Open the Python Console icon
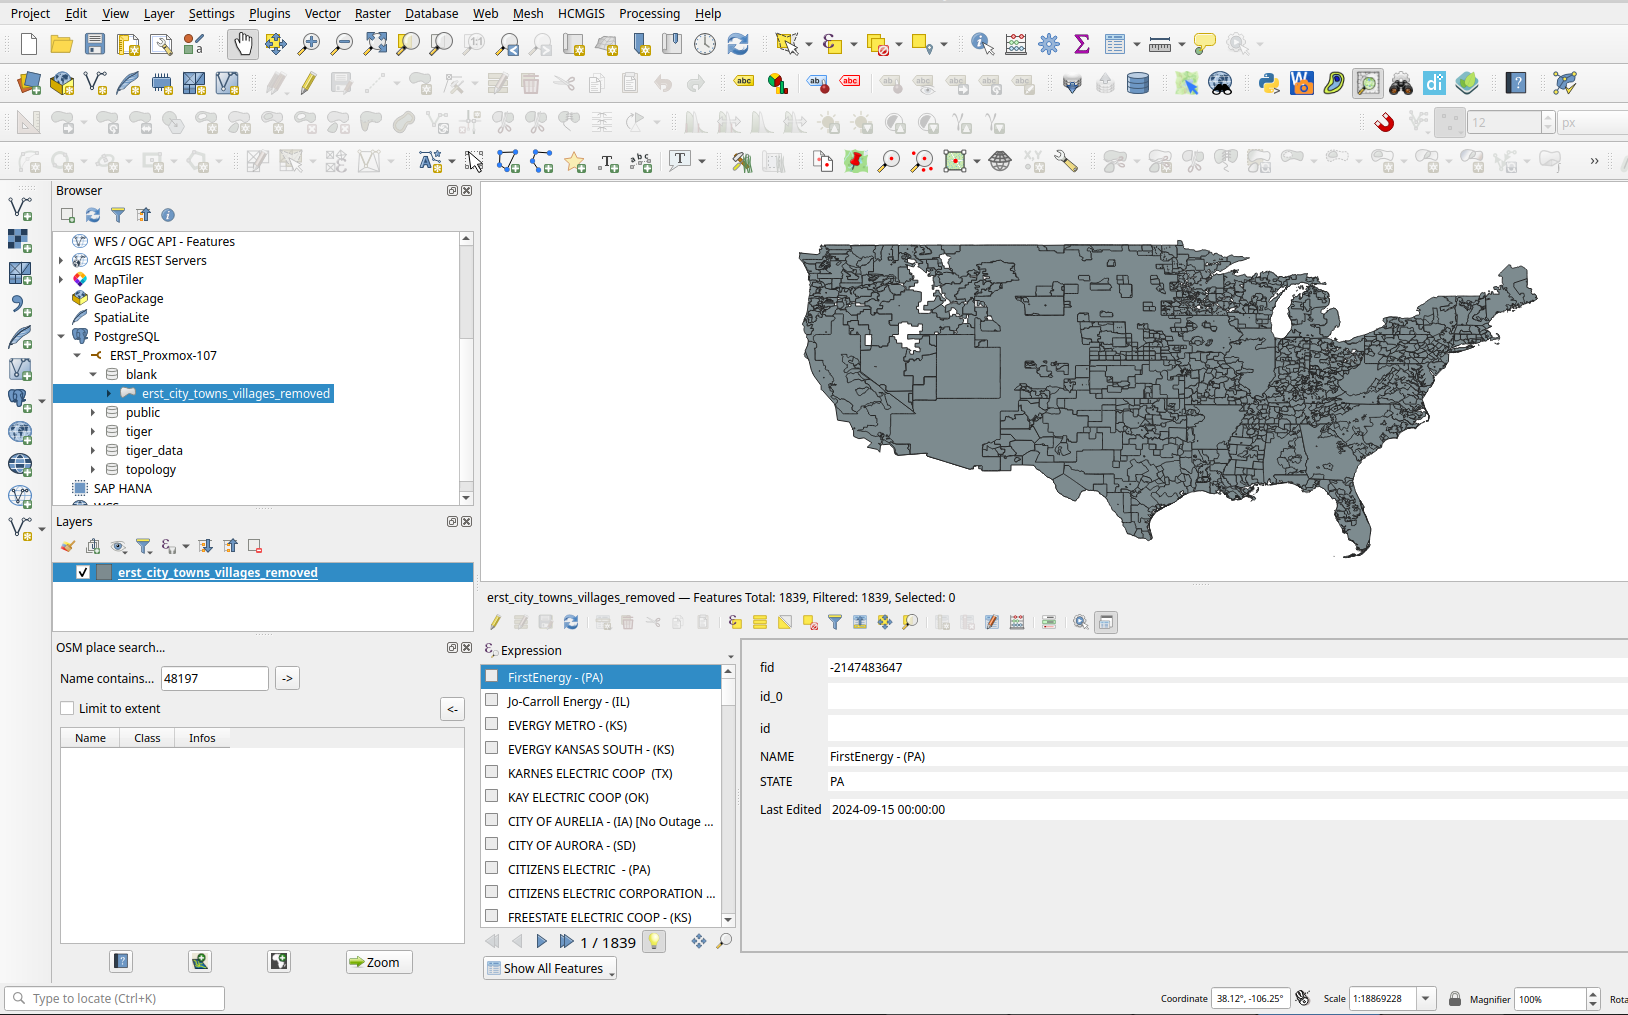This screenshot has height=1015, width=1628. (1269, 83)
